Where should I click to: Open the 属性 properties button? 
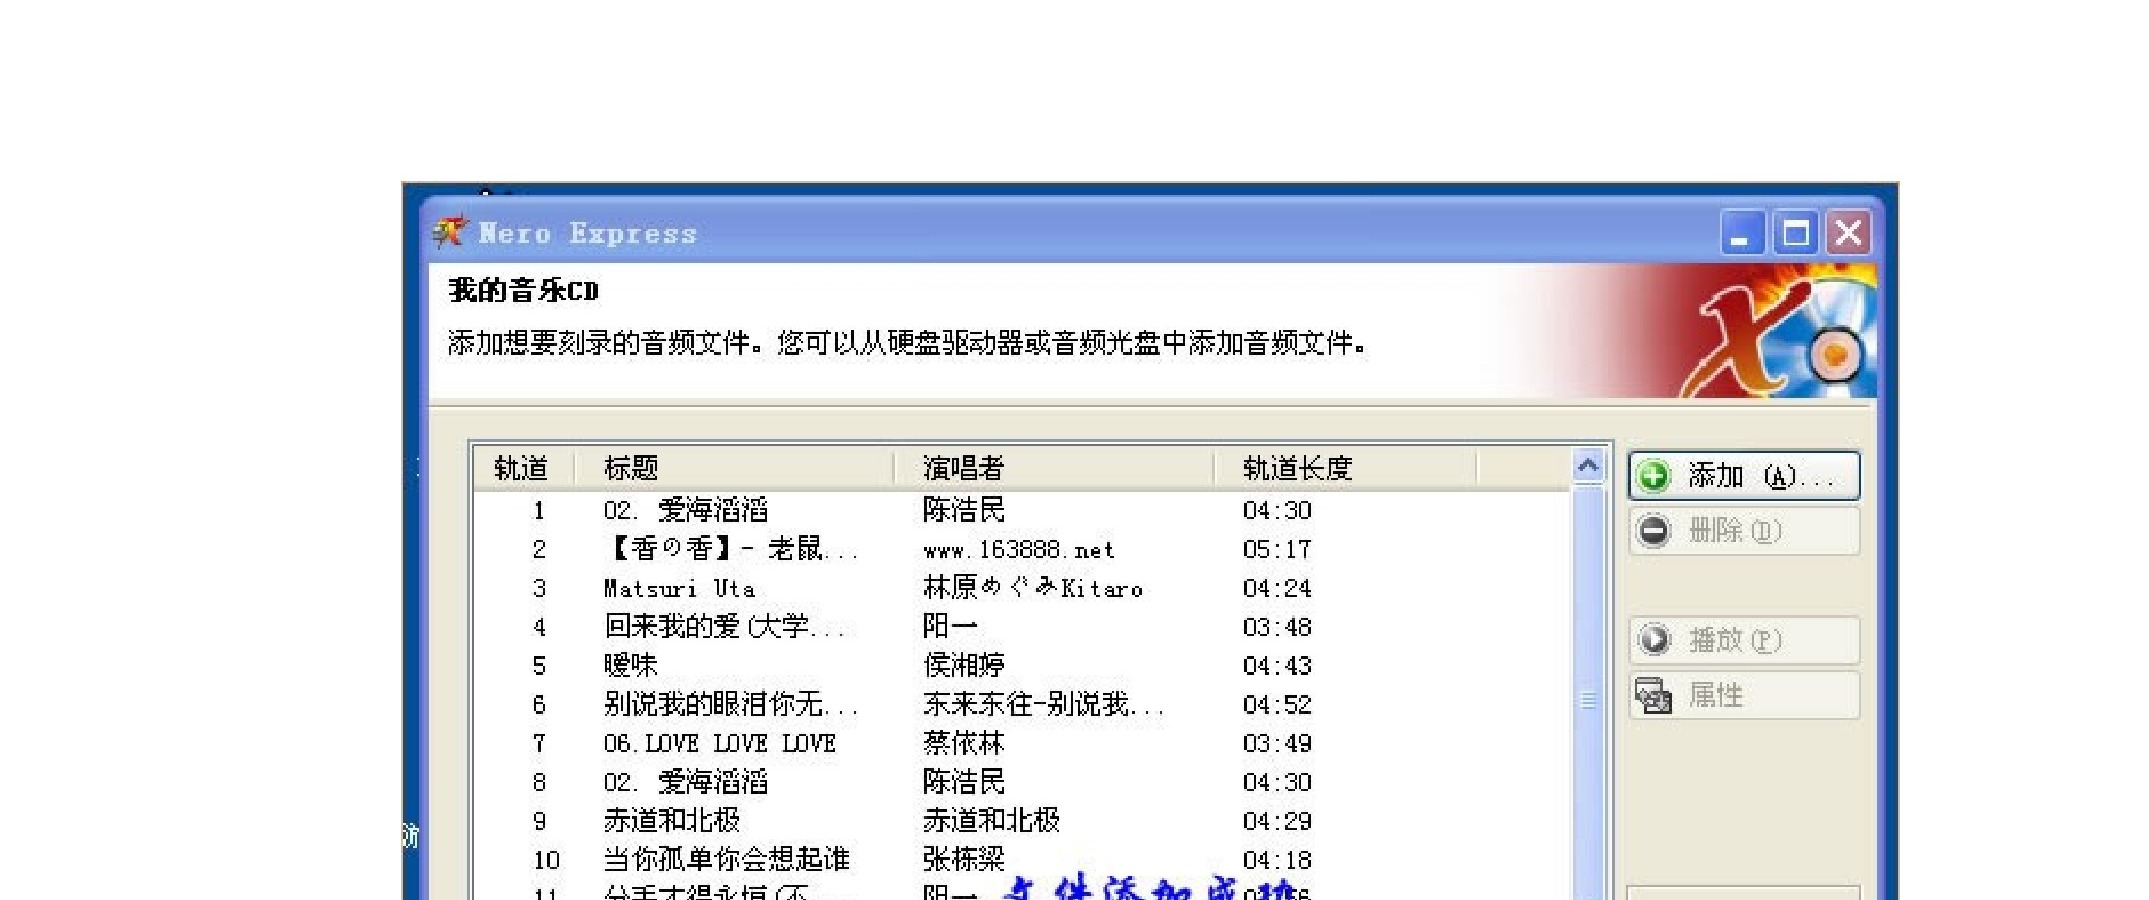(1744, 695)
